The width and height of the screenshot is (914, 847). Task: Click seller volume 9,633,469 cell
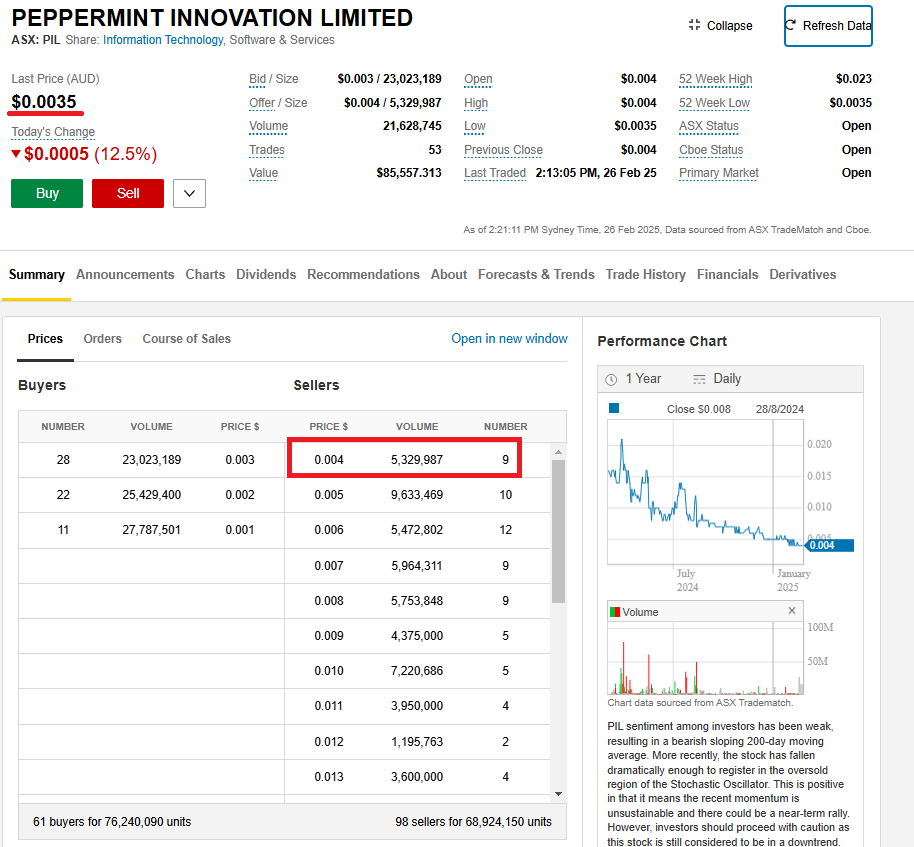(x=417, y=495)
